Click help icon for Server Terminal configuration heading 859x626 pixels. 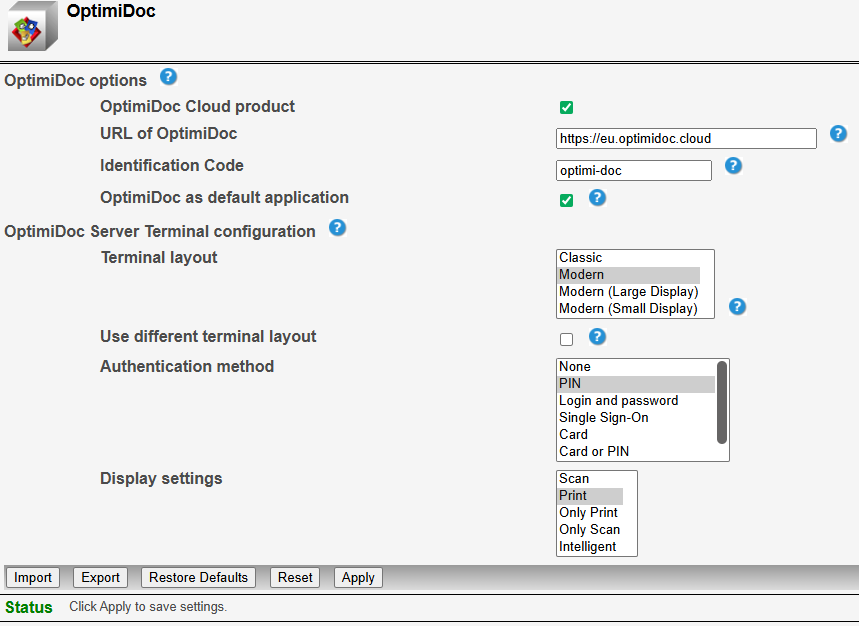337,228
